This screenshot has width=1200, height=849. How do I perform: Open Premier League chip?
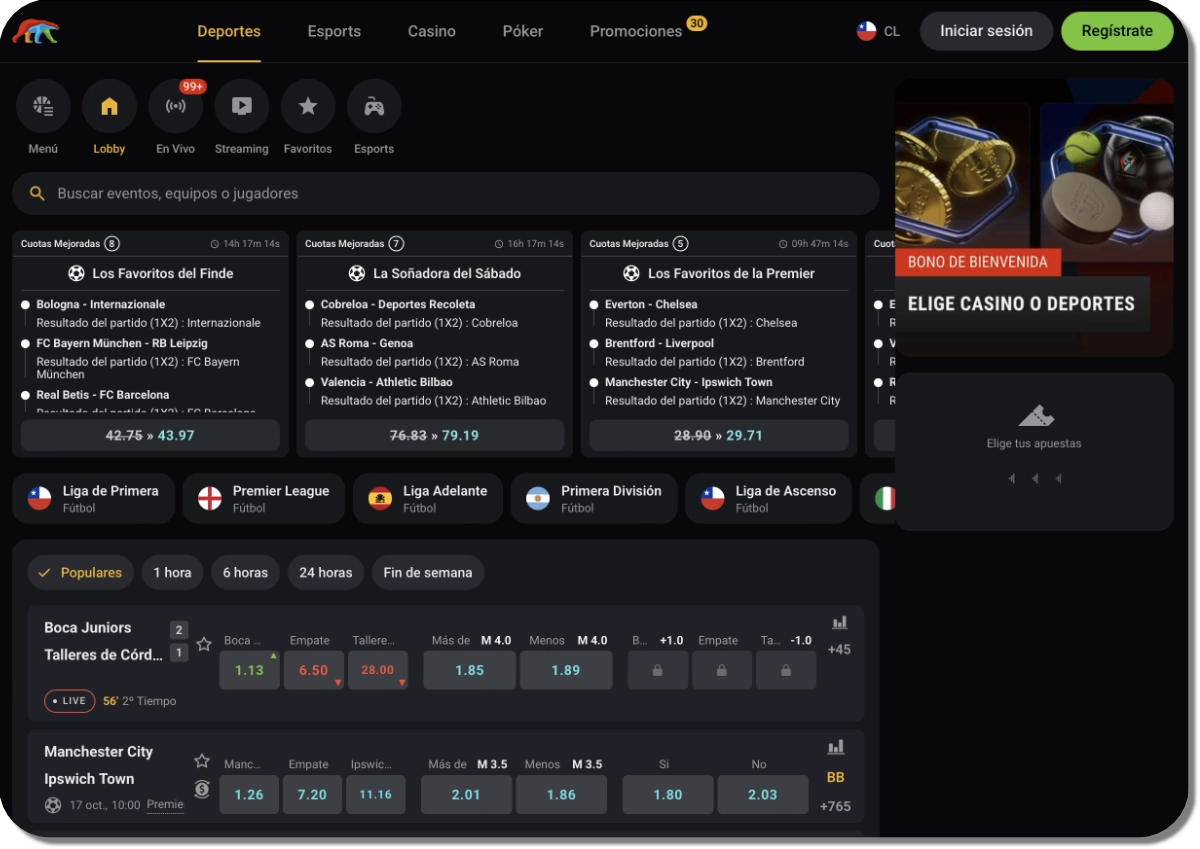coord(263,499)
